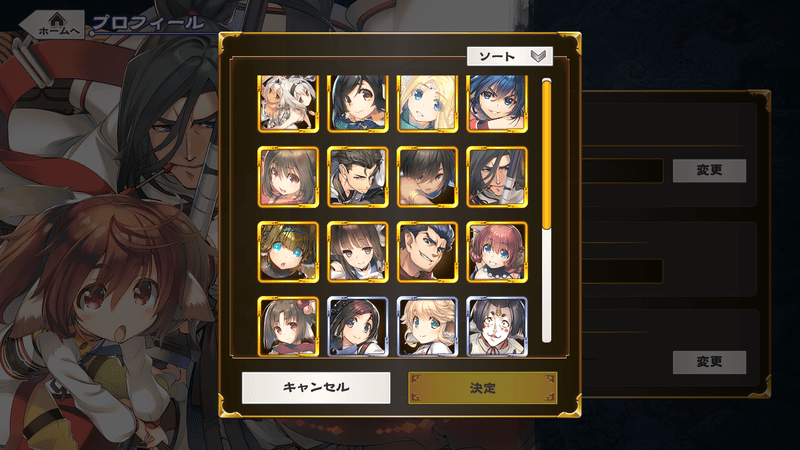This screenshot has height=450, width=800.
Task: Return home via ホームへ house icon
Action: pyautogui.click(x=55, y=24)
